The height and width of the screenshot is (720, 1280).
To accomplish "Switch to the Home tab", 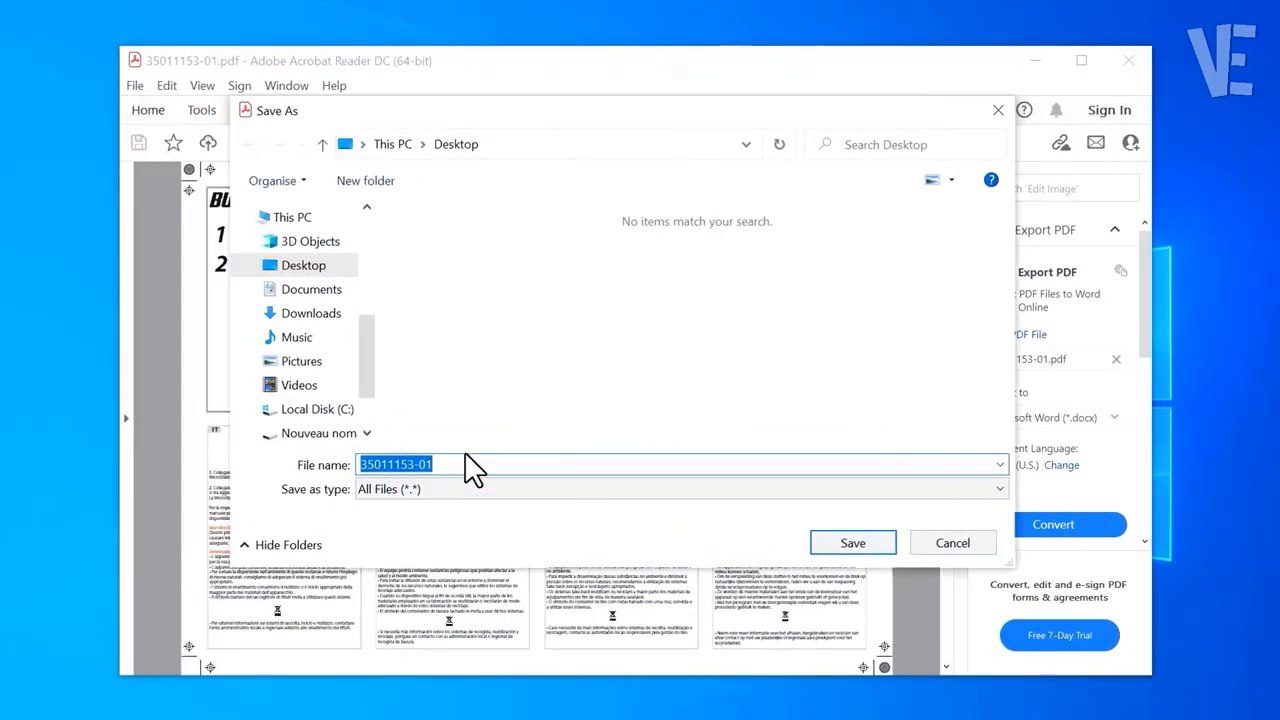I will pos(148,111).
